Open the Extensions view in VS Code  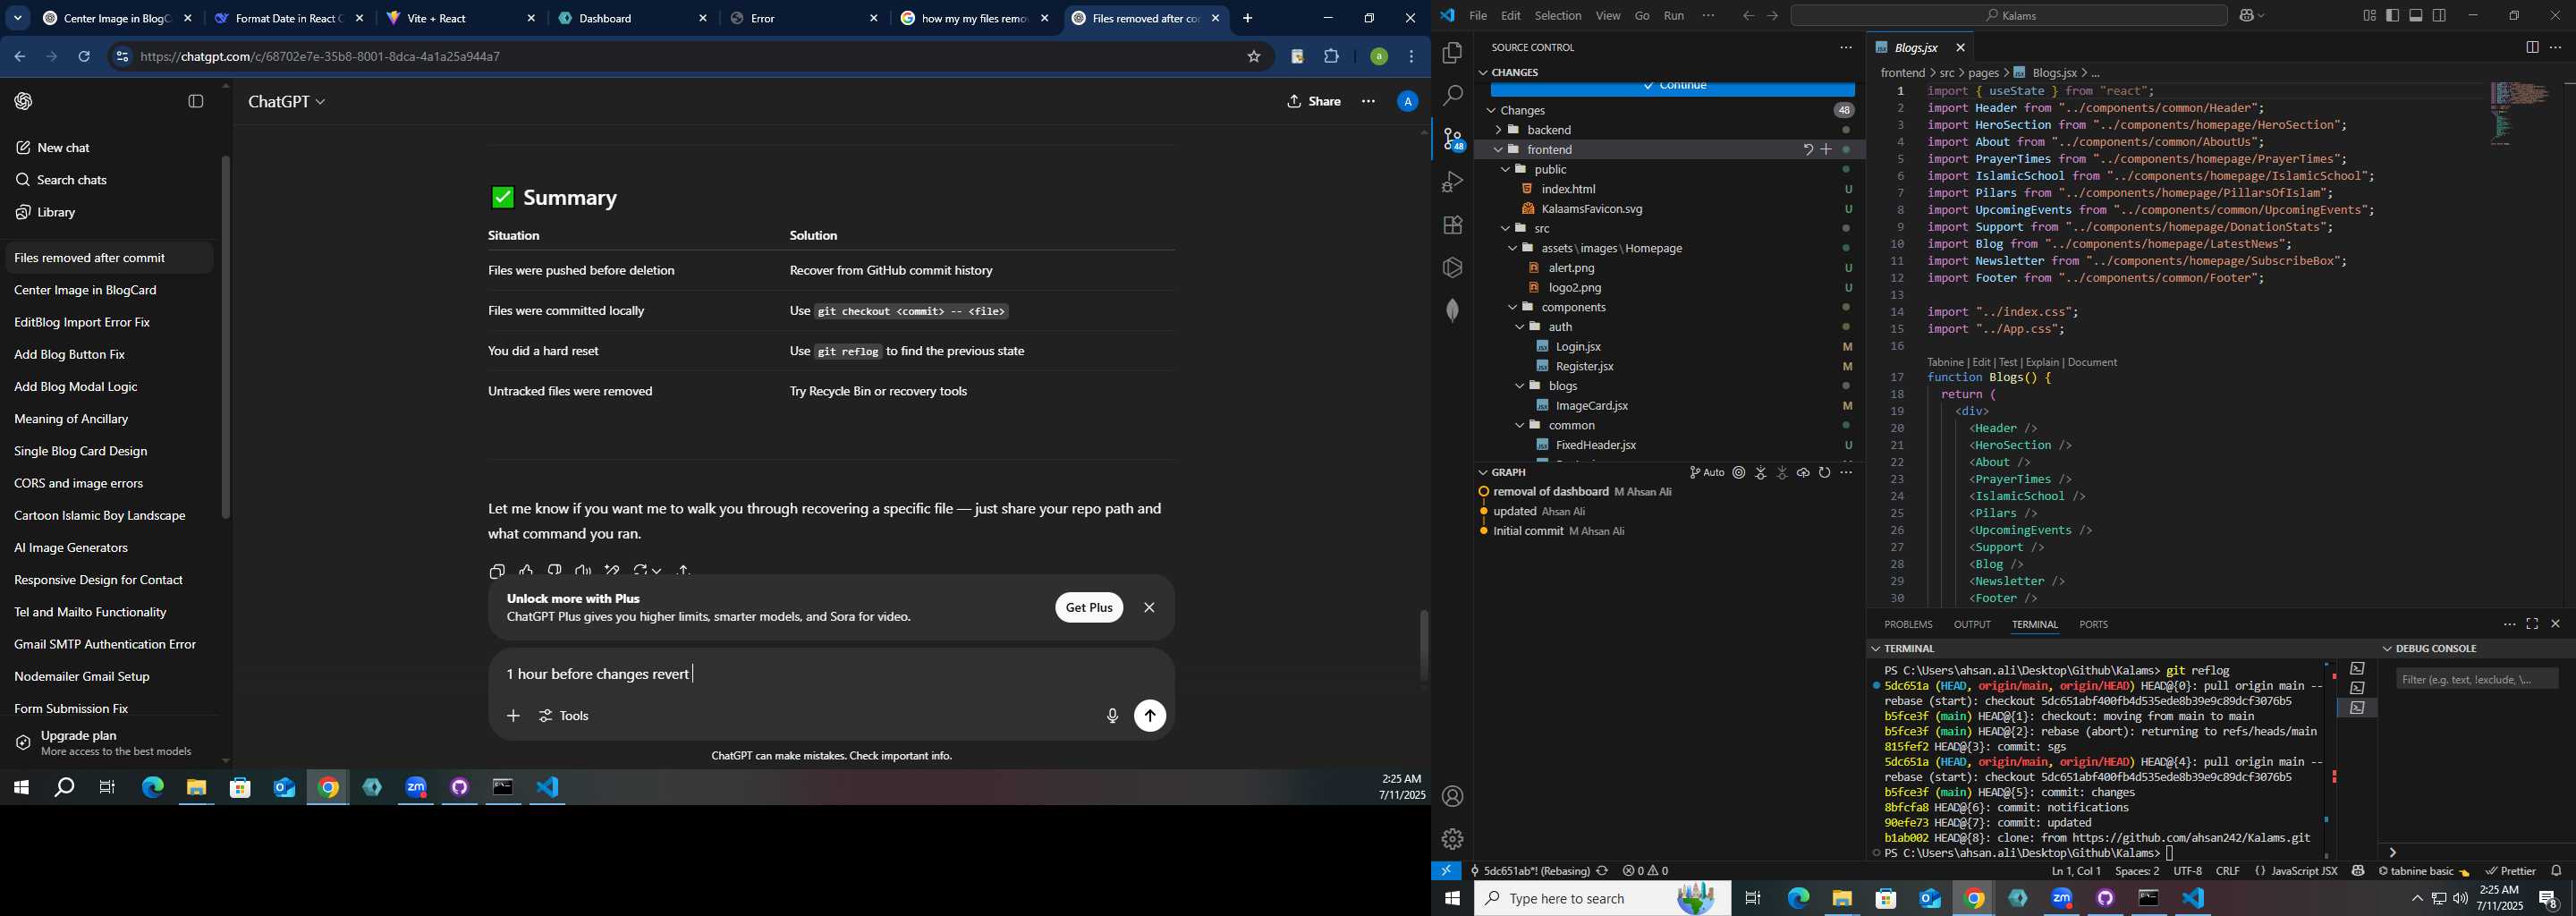[1452, 225]
